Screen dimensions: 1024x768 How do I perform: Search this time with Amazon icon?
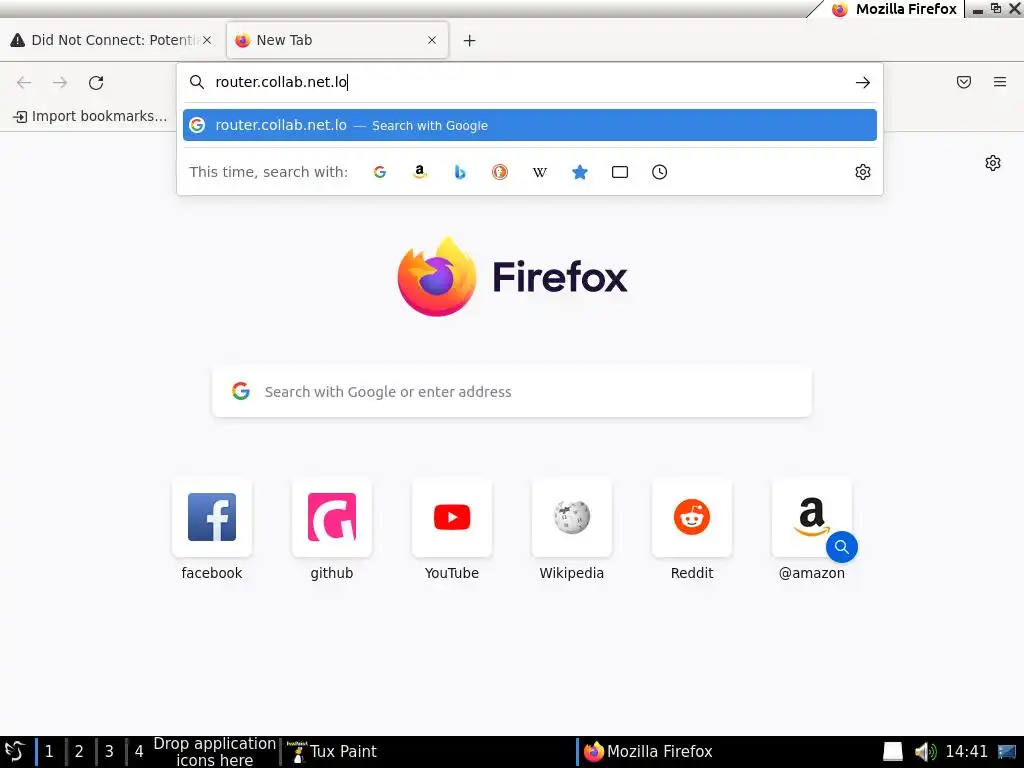420,172
